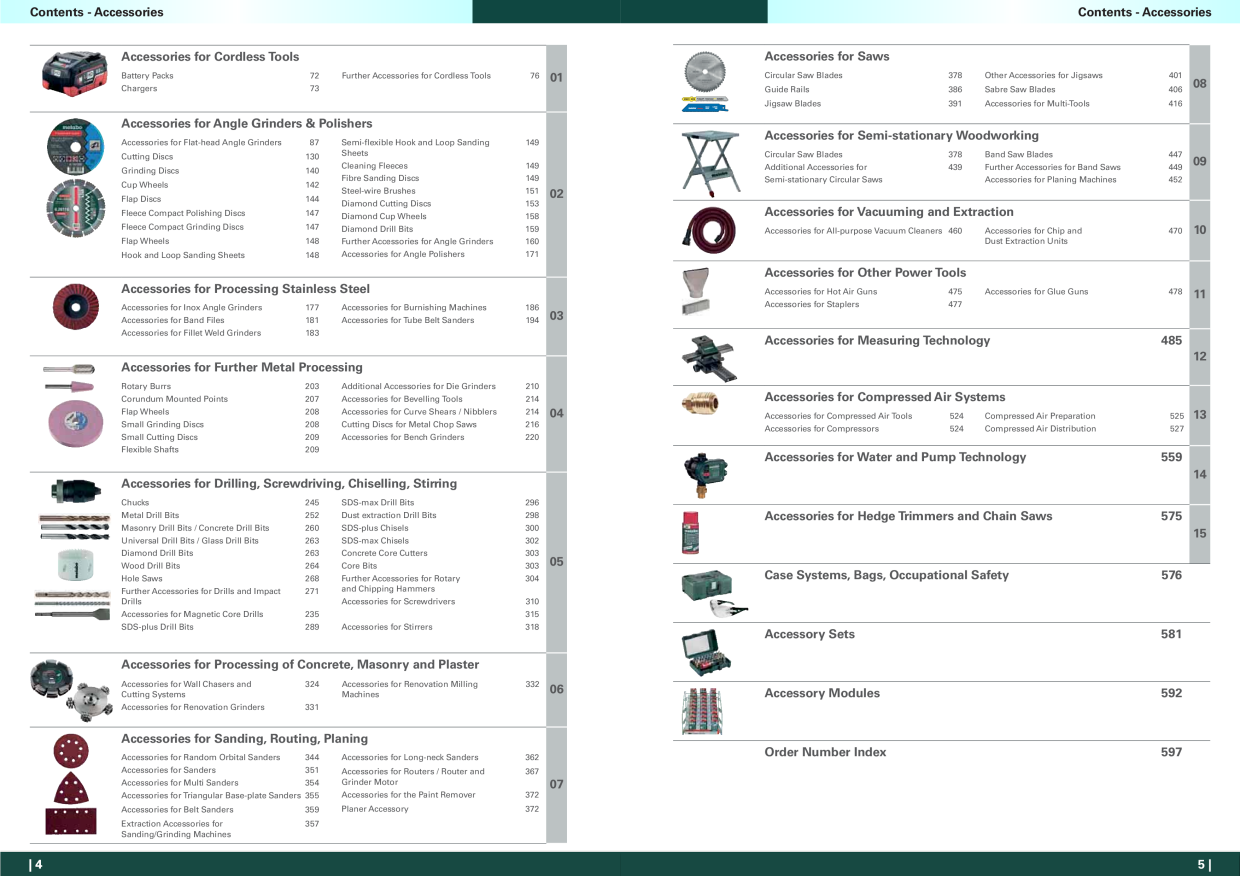Go to Accessories for Processing Stainless Steel
The height and width of the screenshot is (876, 1240).
click(x=245, y=289)
